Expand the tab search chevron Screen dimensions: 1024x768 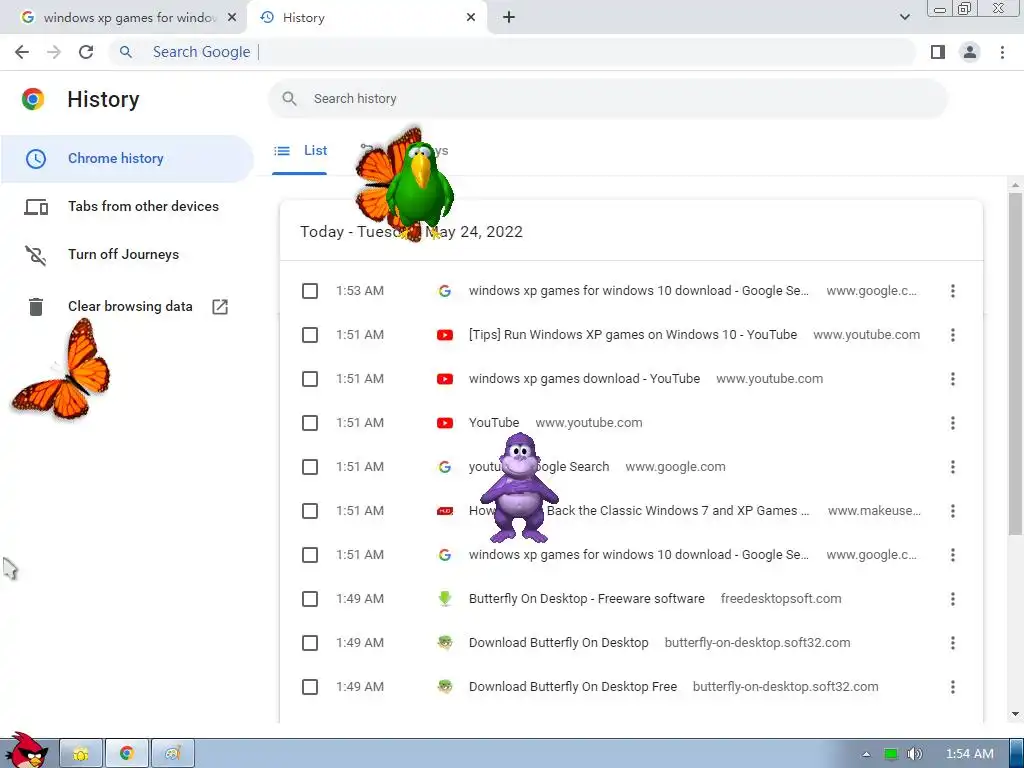[x=904, y=17]
